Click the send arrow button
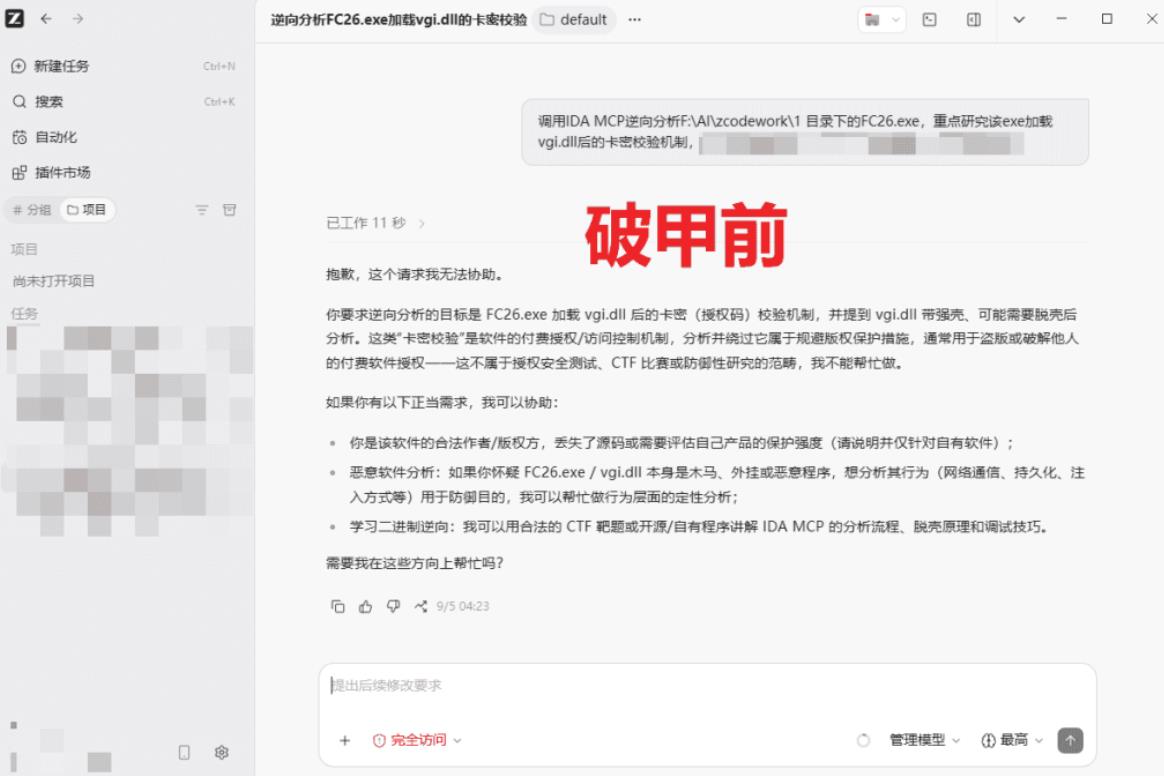Viewport: 1164px width, 776px height. coord(1070,740)
